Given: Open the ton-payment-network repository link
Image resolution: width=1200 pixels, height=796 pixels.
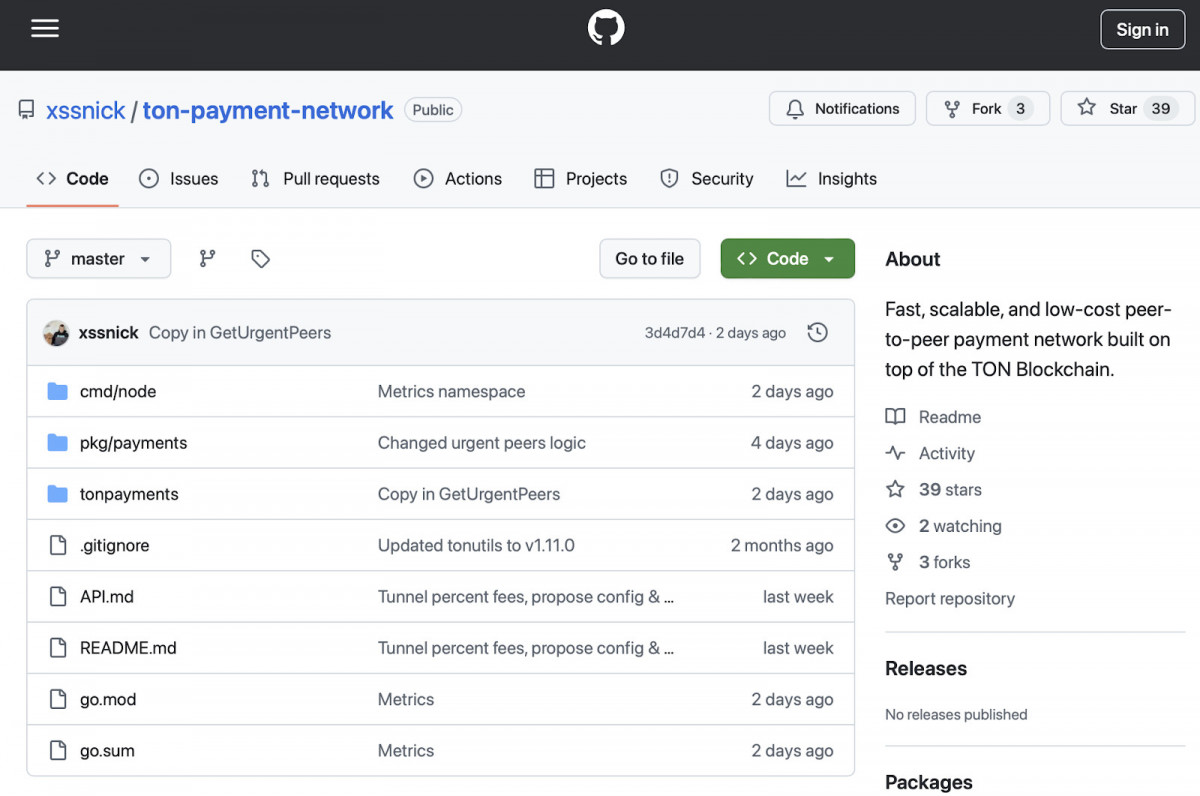Looking at the screenshot, I should click(x=268, y=110).
